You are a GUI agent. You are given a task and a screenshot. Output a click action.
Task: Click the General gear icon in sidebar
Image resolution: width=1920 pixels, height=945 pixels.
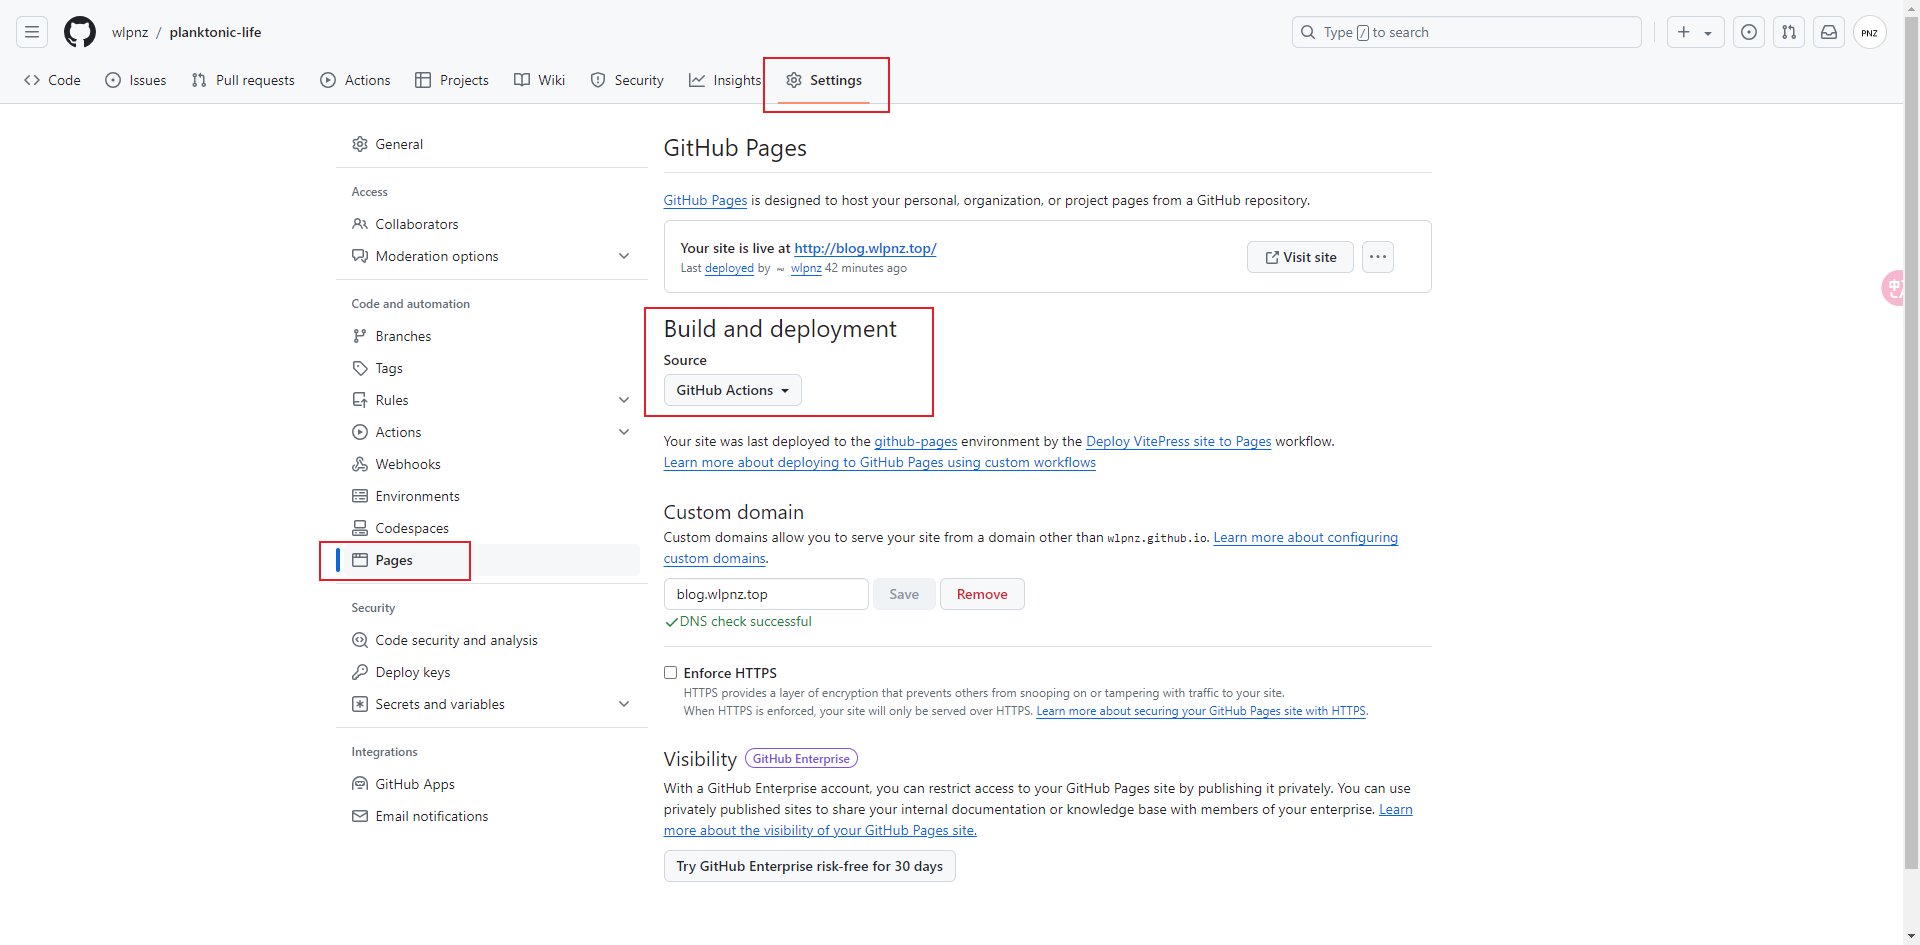pos(360,144)
